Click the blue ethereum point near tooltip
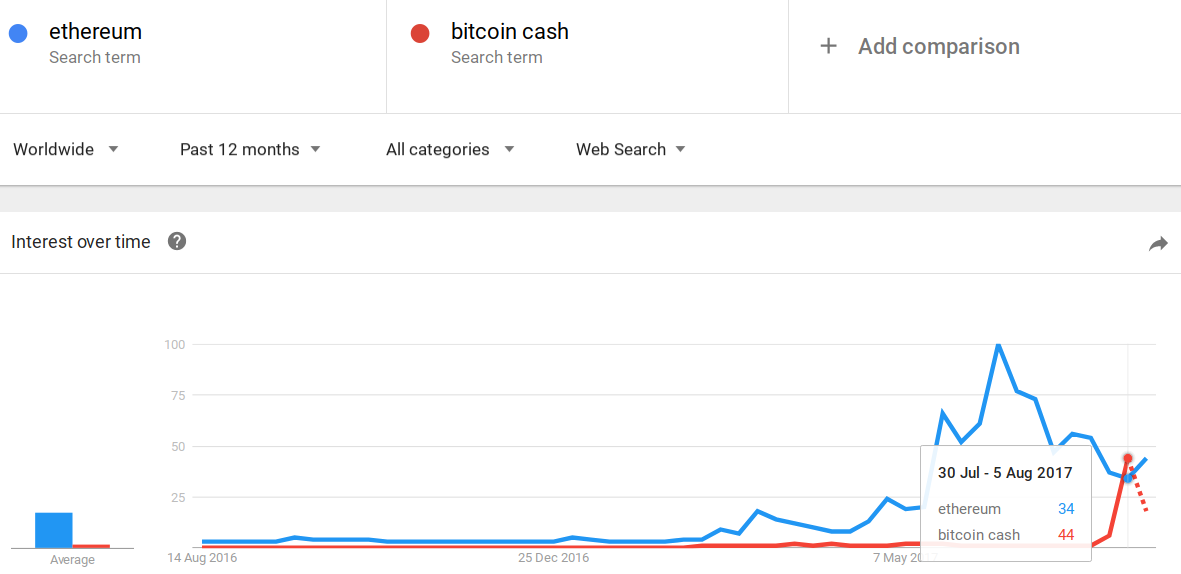Screen dimensions: 1181x574 click(1128, 478)
